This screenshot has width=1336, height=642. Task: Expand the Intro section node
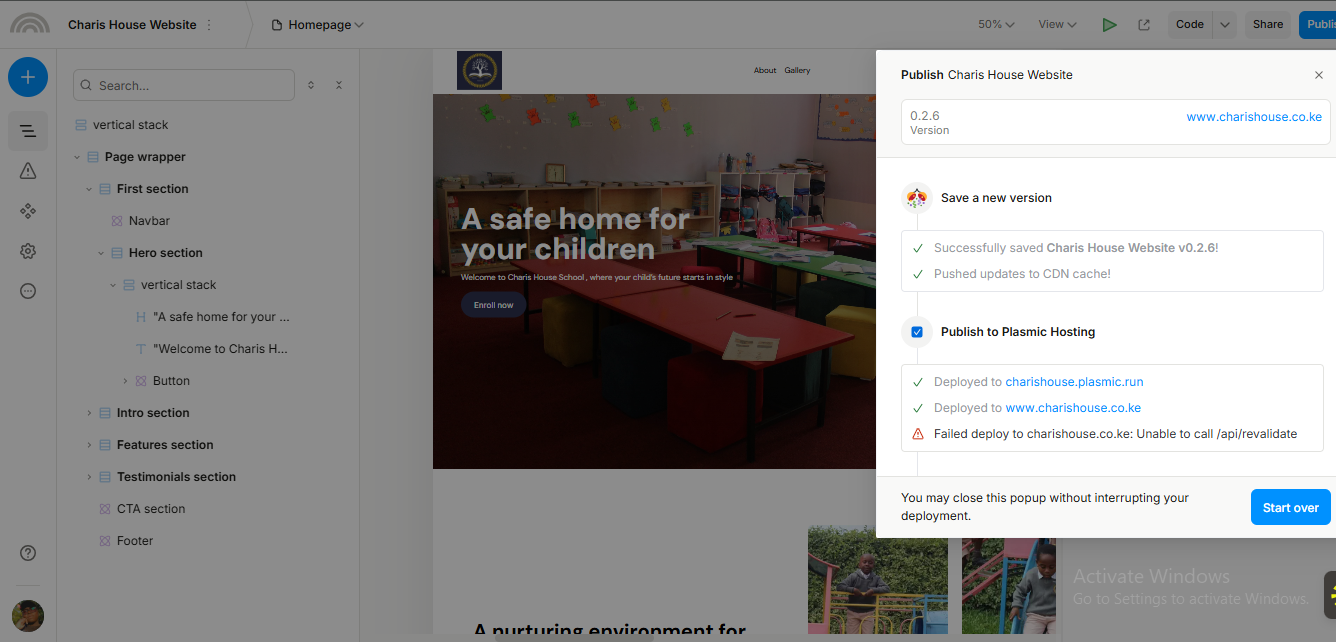tap(89, 413)
